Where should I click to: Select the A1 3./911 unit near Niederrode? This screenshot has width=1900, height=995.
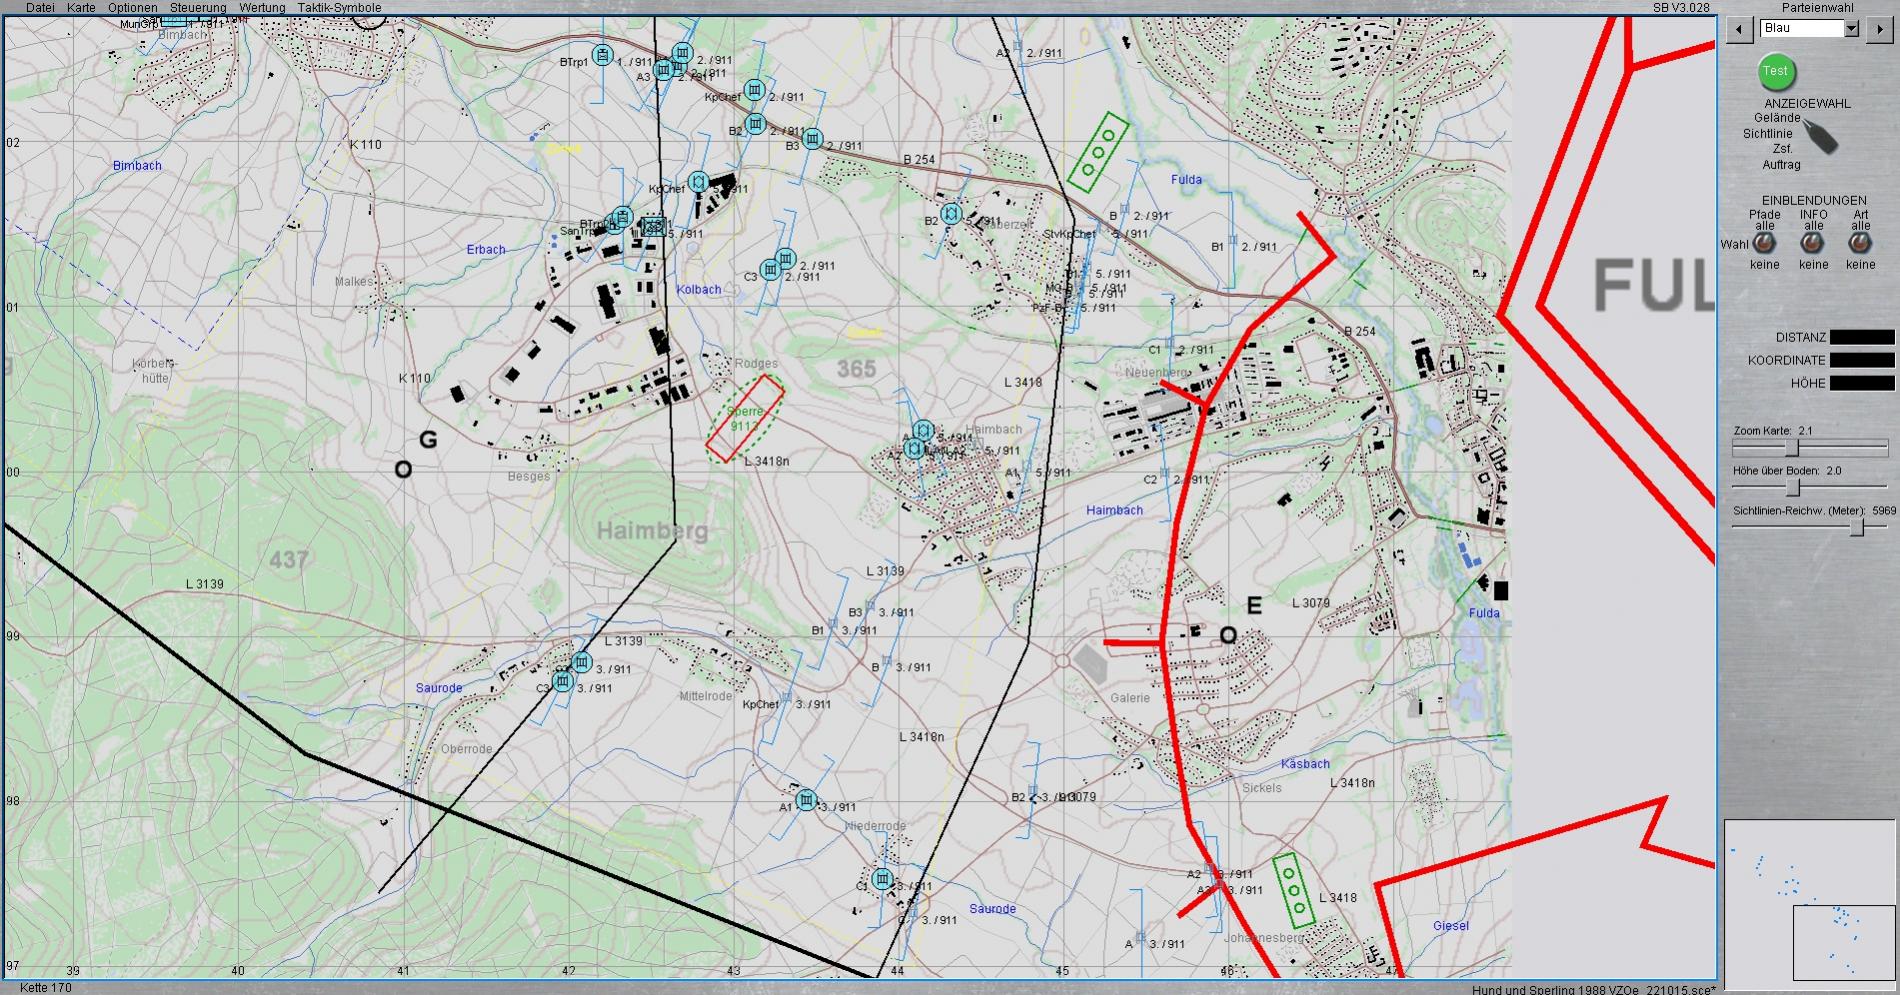[x=806, y=801]
